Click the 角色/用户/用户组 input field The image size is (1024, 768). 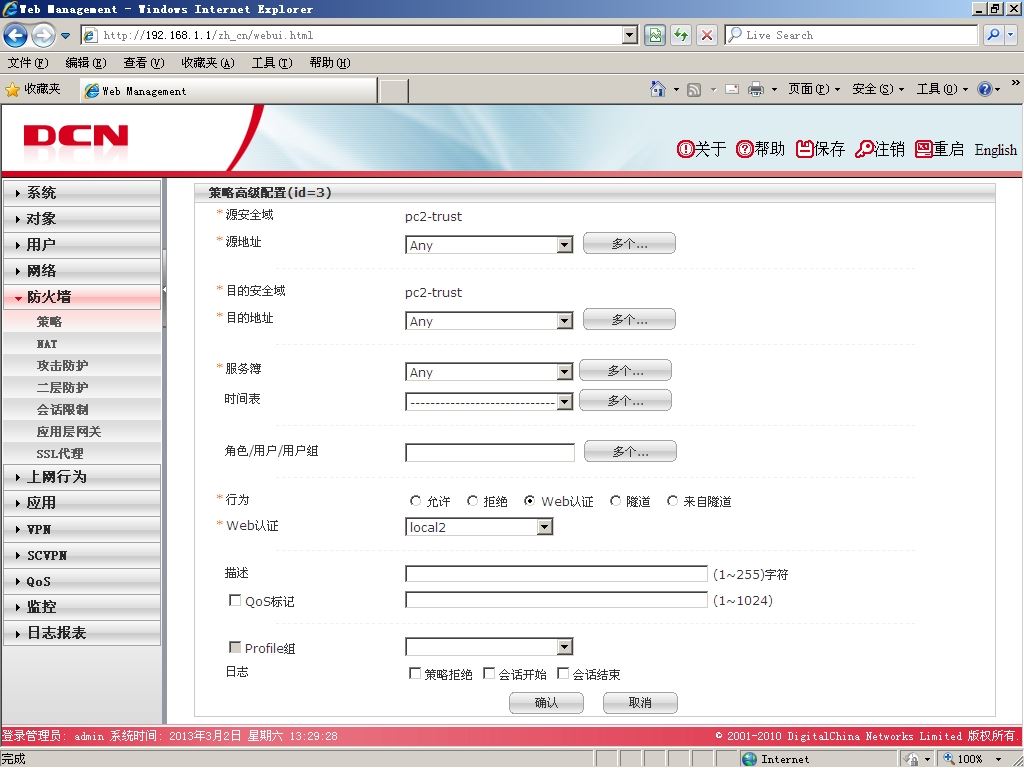pyautogui.click(x=490, y=452)
